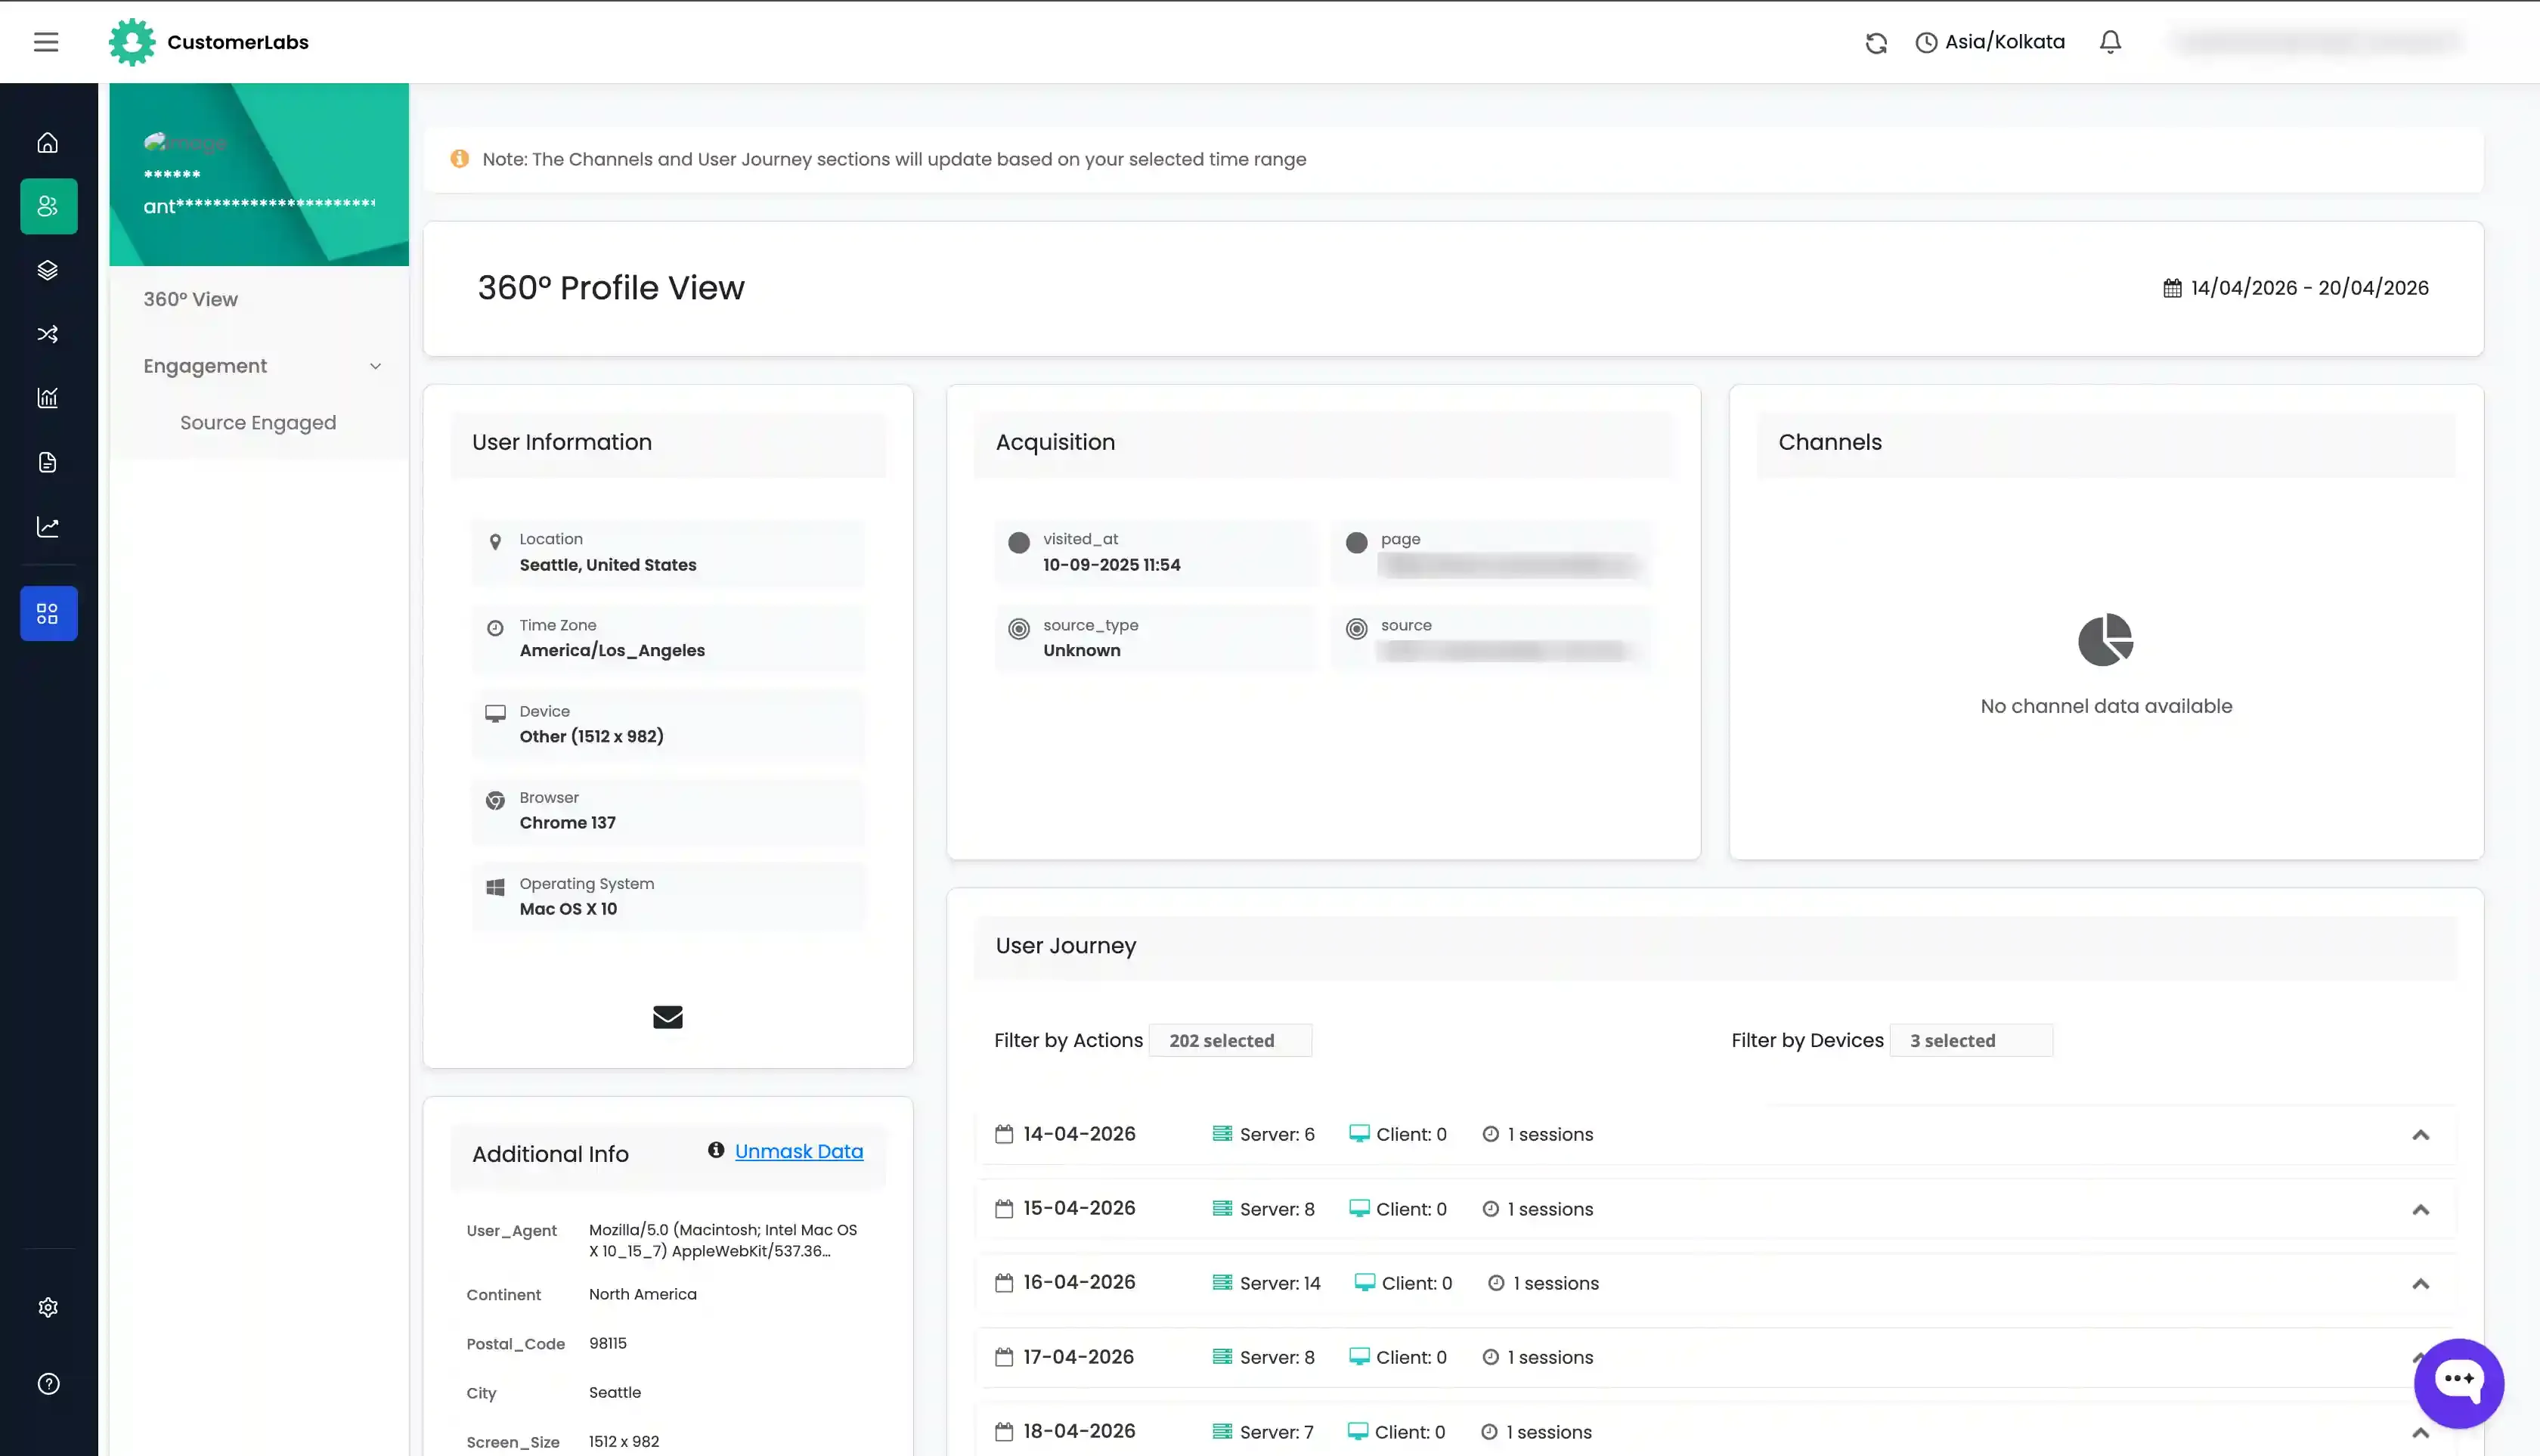The height and width of the screenshot is (1456, 2540).
Task: Click the source_type value Unknown
Action: pyautogui.click(x=1082, y=651)
